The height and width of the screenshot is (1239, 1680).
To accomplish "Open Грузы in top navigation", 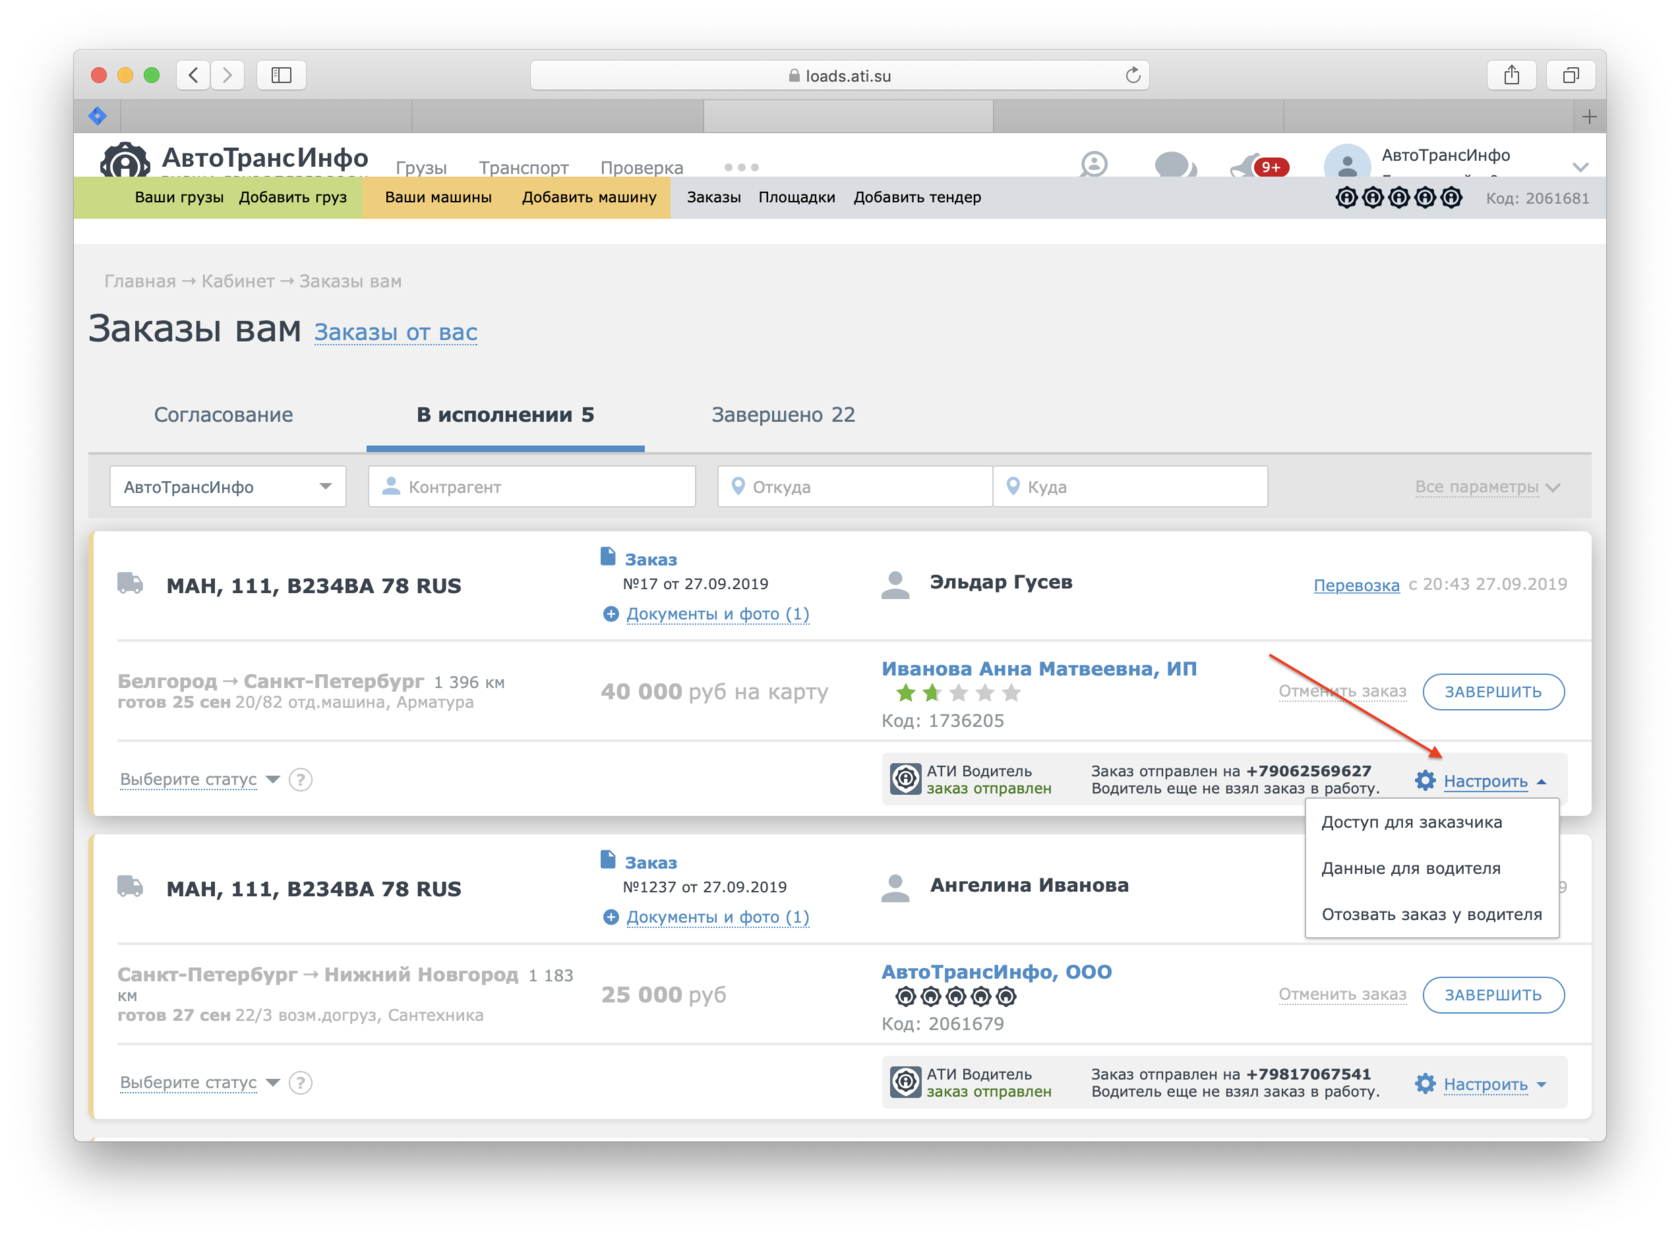I will [x=421, y=167].
